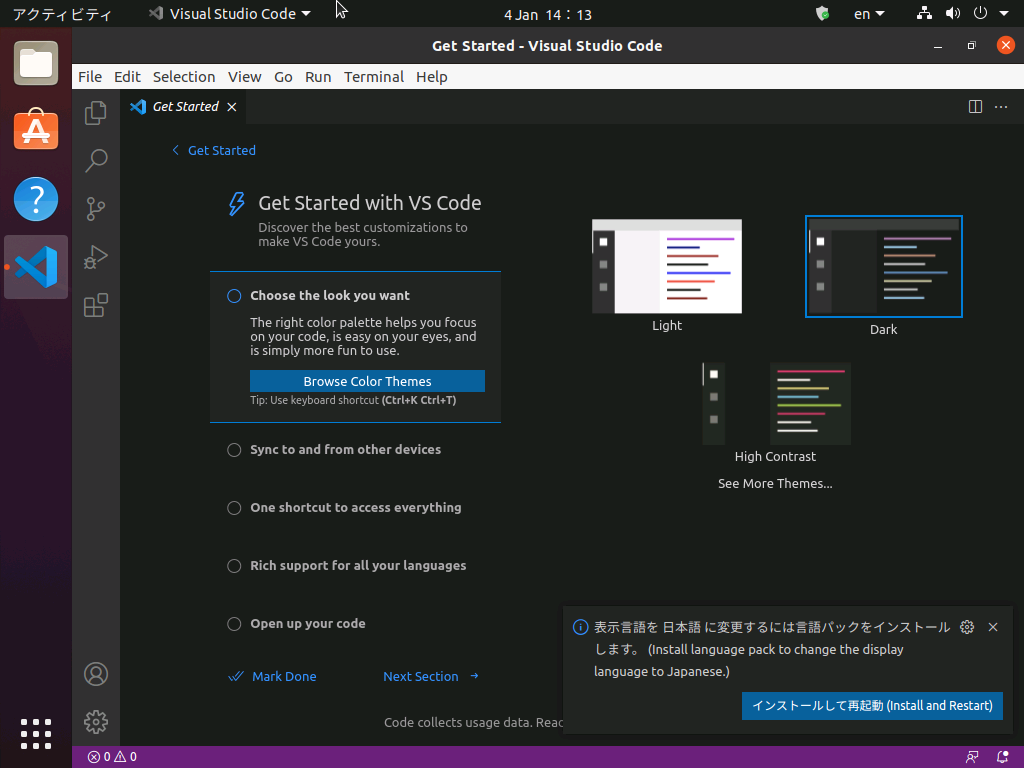Image resolution: width=1024 pixels, height=768 pixels.
Task: Dismiss the Japanese language pack notification
Action: click(993, 627)
